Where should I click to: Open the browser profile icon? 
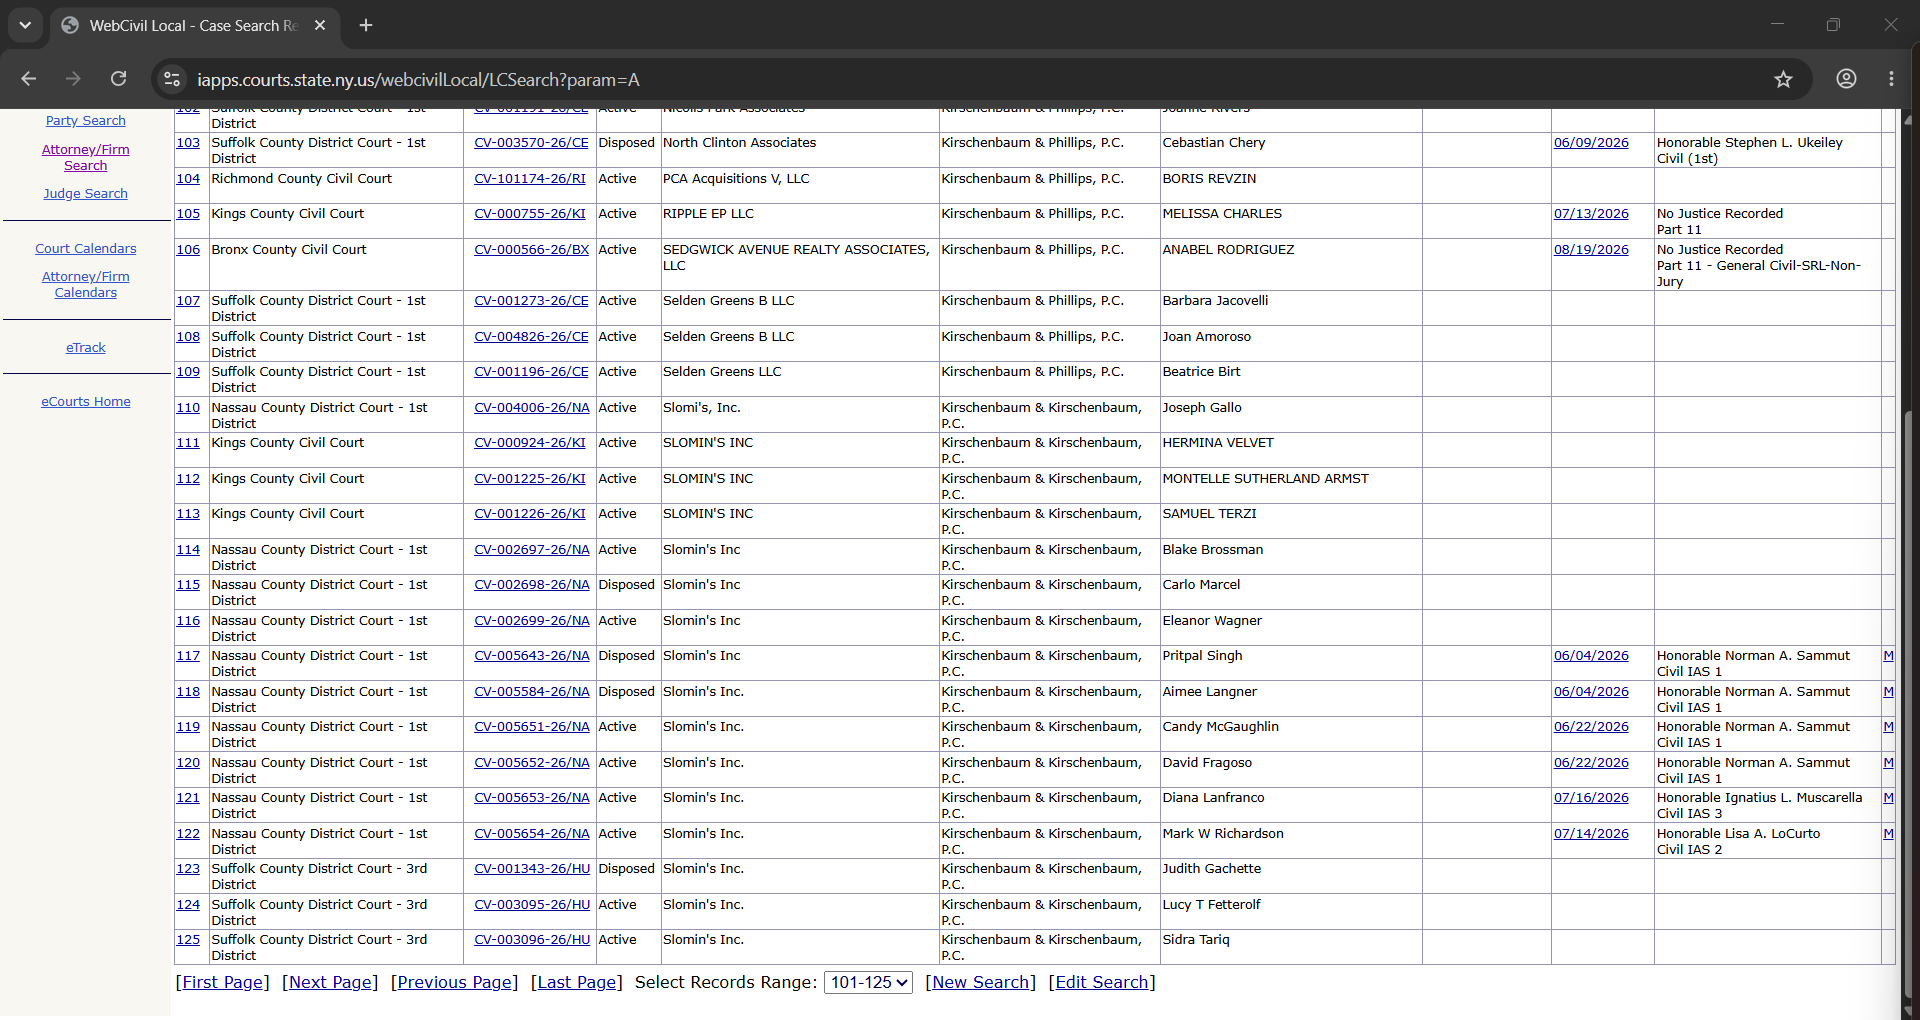(x=1846, y=79)
